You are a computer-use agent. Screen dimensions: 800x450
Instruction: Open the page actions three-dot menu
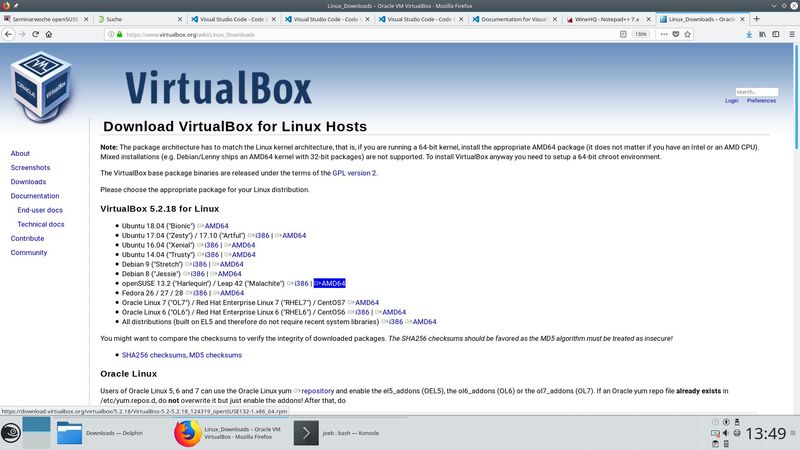tap(663, 34)
